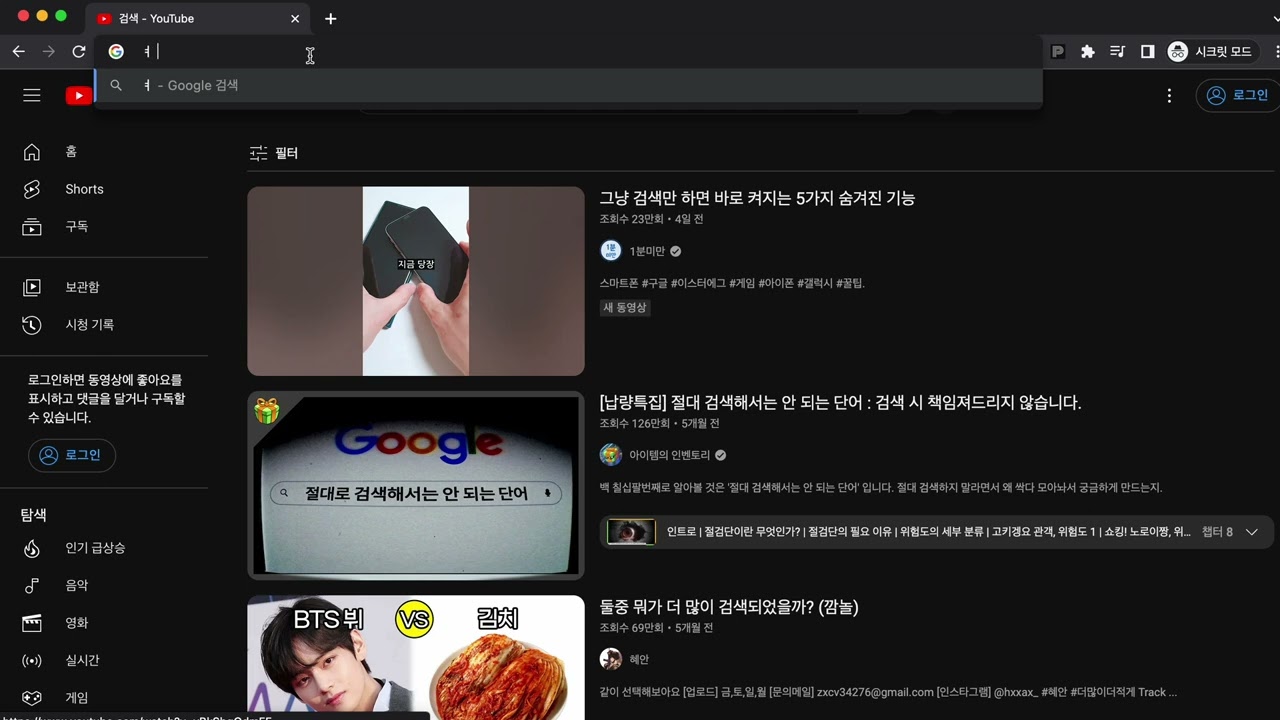Open the BTS뷔 VS 김치 thumbnail
The height and width of the screenshot is (720, 1280).
point(416,657)
